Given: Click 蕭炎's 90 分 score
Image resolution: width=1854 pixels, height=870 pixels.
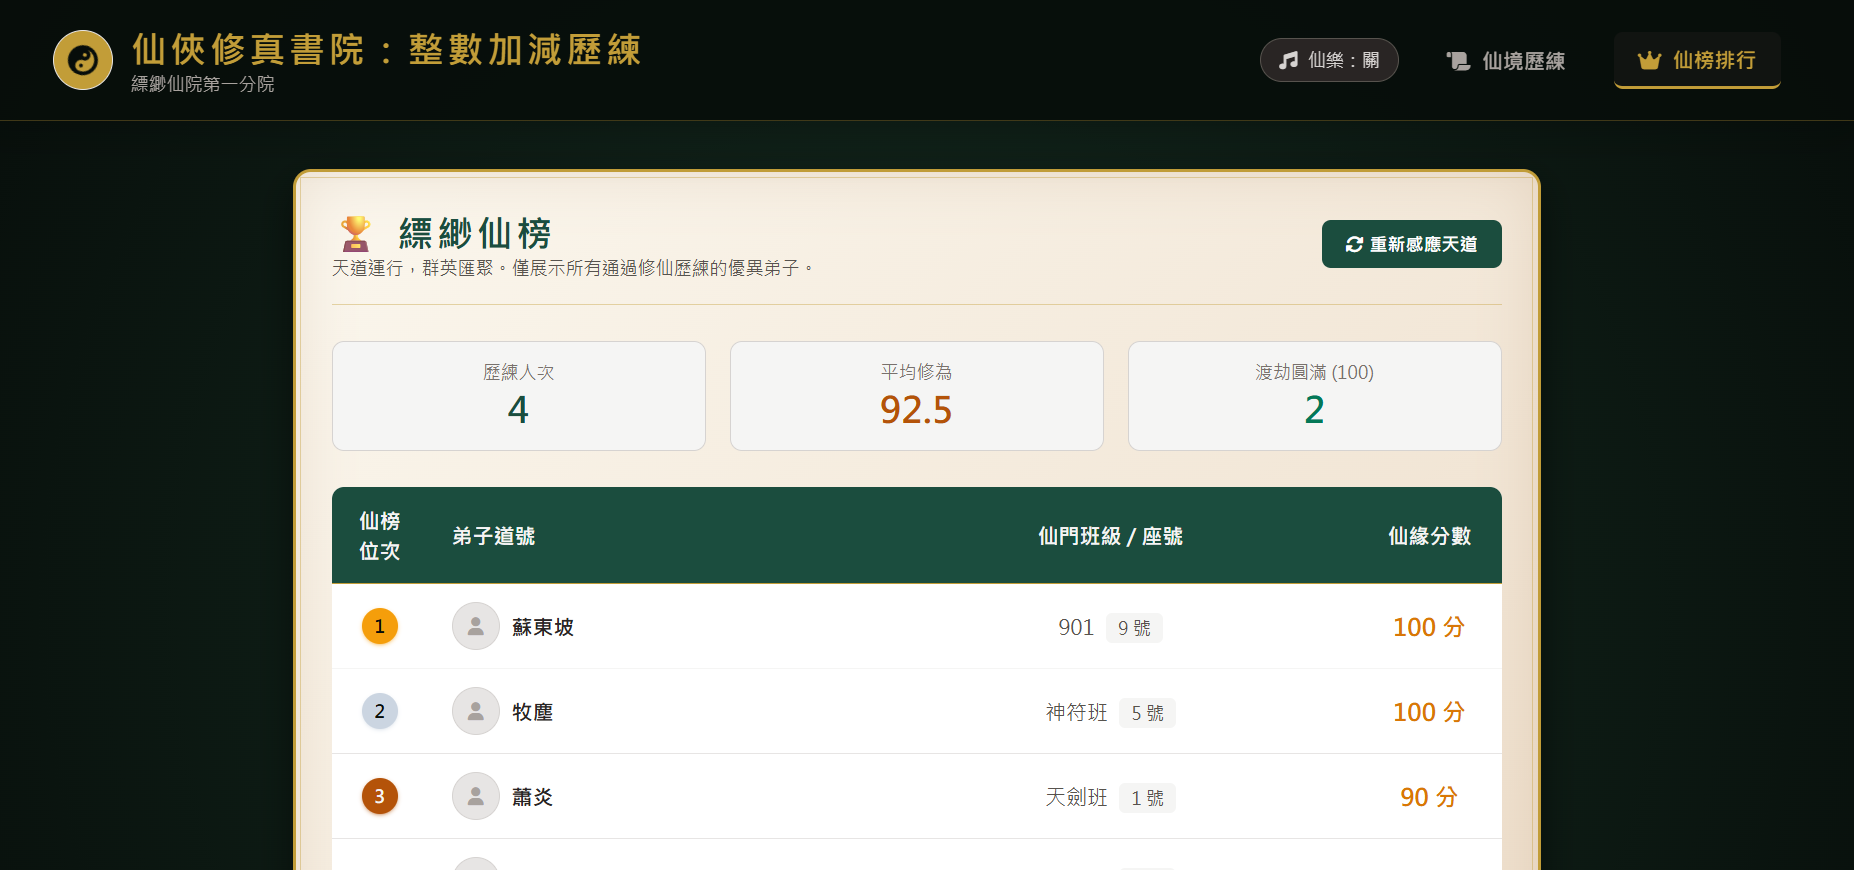Looking at the screenshot, I should [1429, 797].
